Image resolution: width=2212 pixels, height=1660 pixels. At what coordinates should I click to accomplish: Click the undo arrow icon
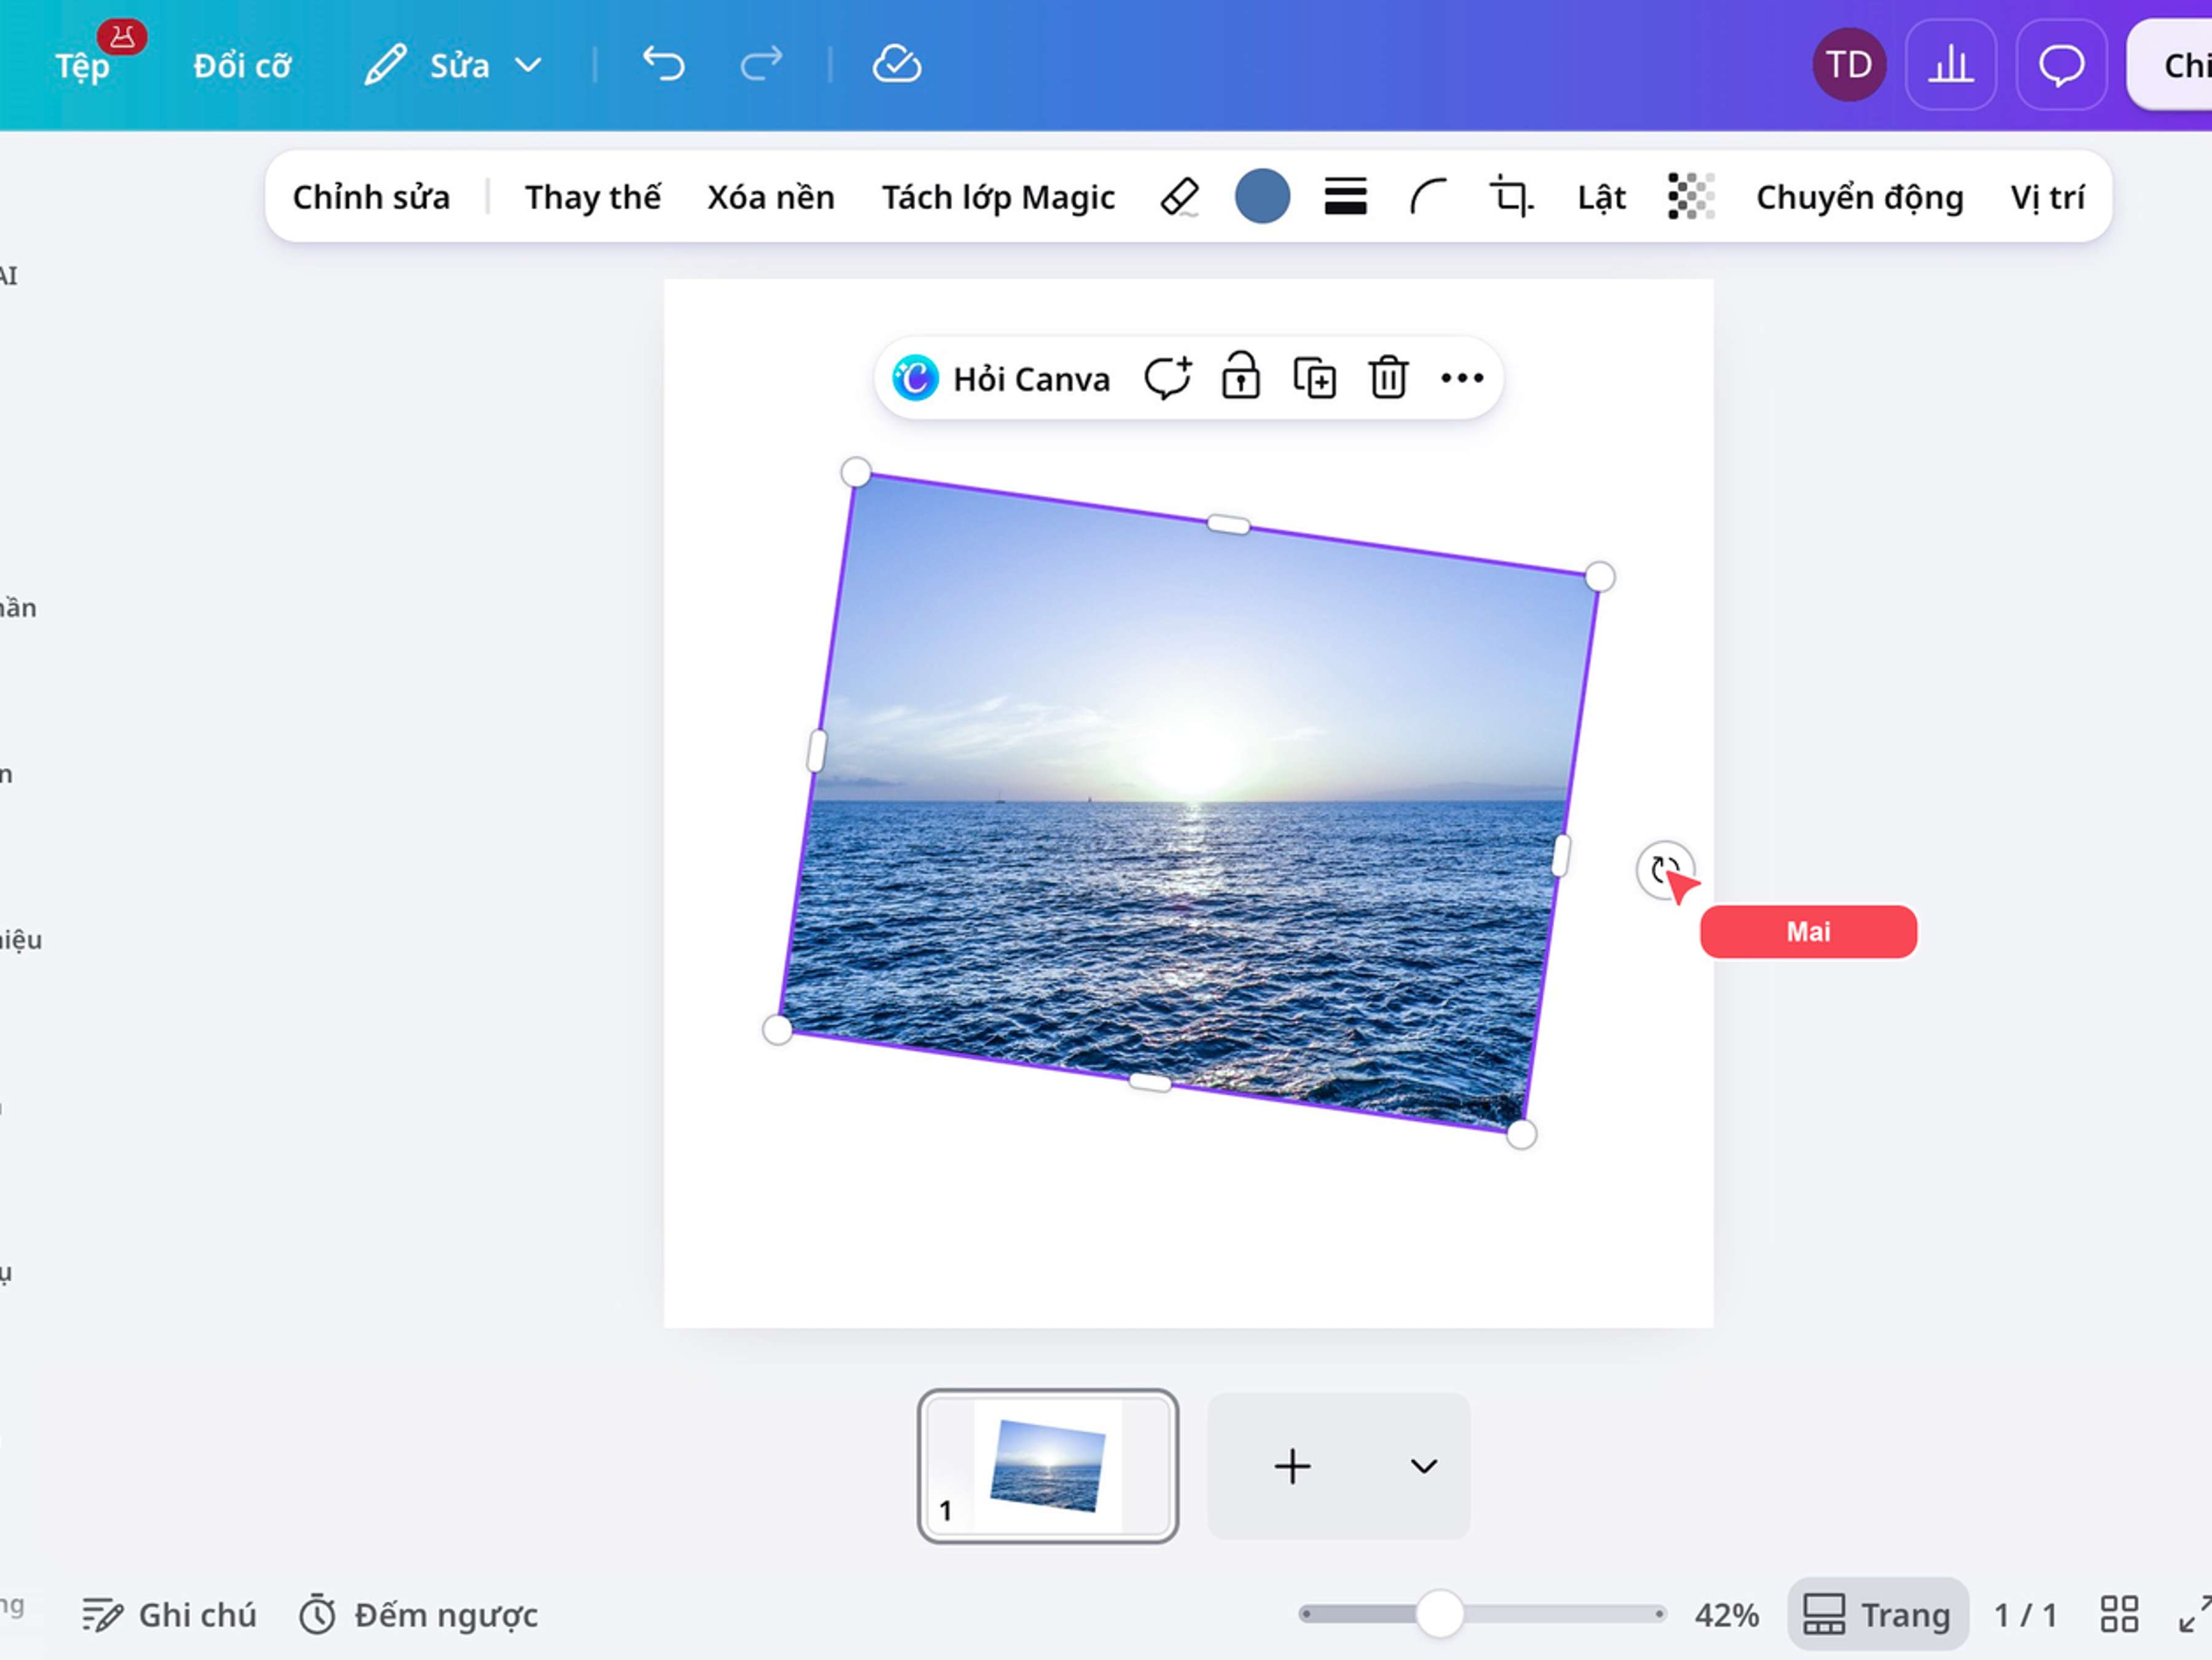coord(663,65)
